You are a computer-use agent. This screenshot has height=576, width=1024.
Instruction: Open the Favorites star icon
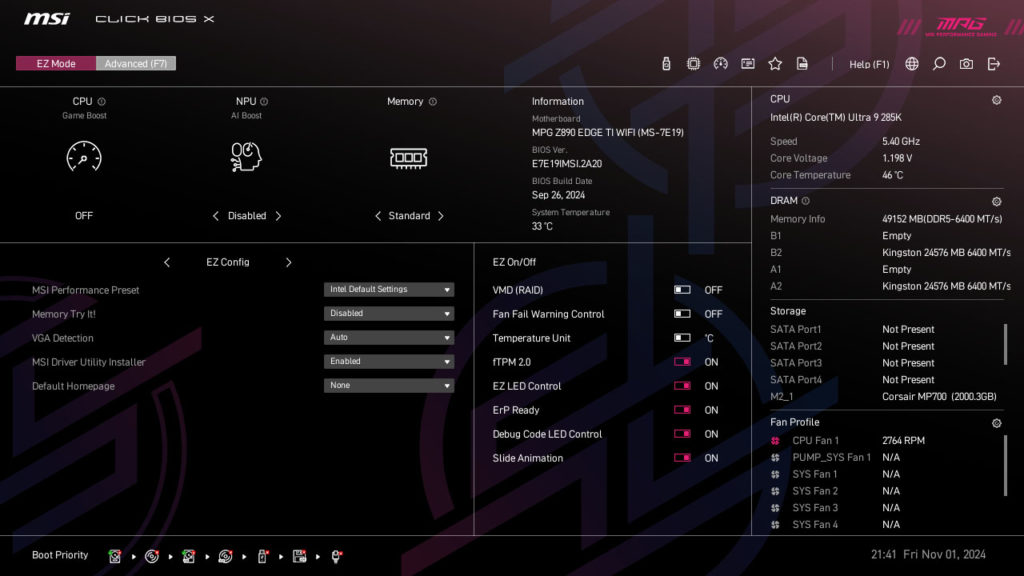775,62
